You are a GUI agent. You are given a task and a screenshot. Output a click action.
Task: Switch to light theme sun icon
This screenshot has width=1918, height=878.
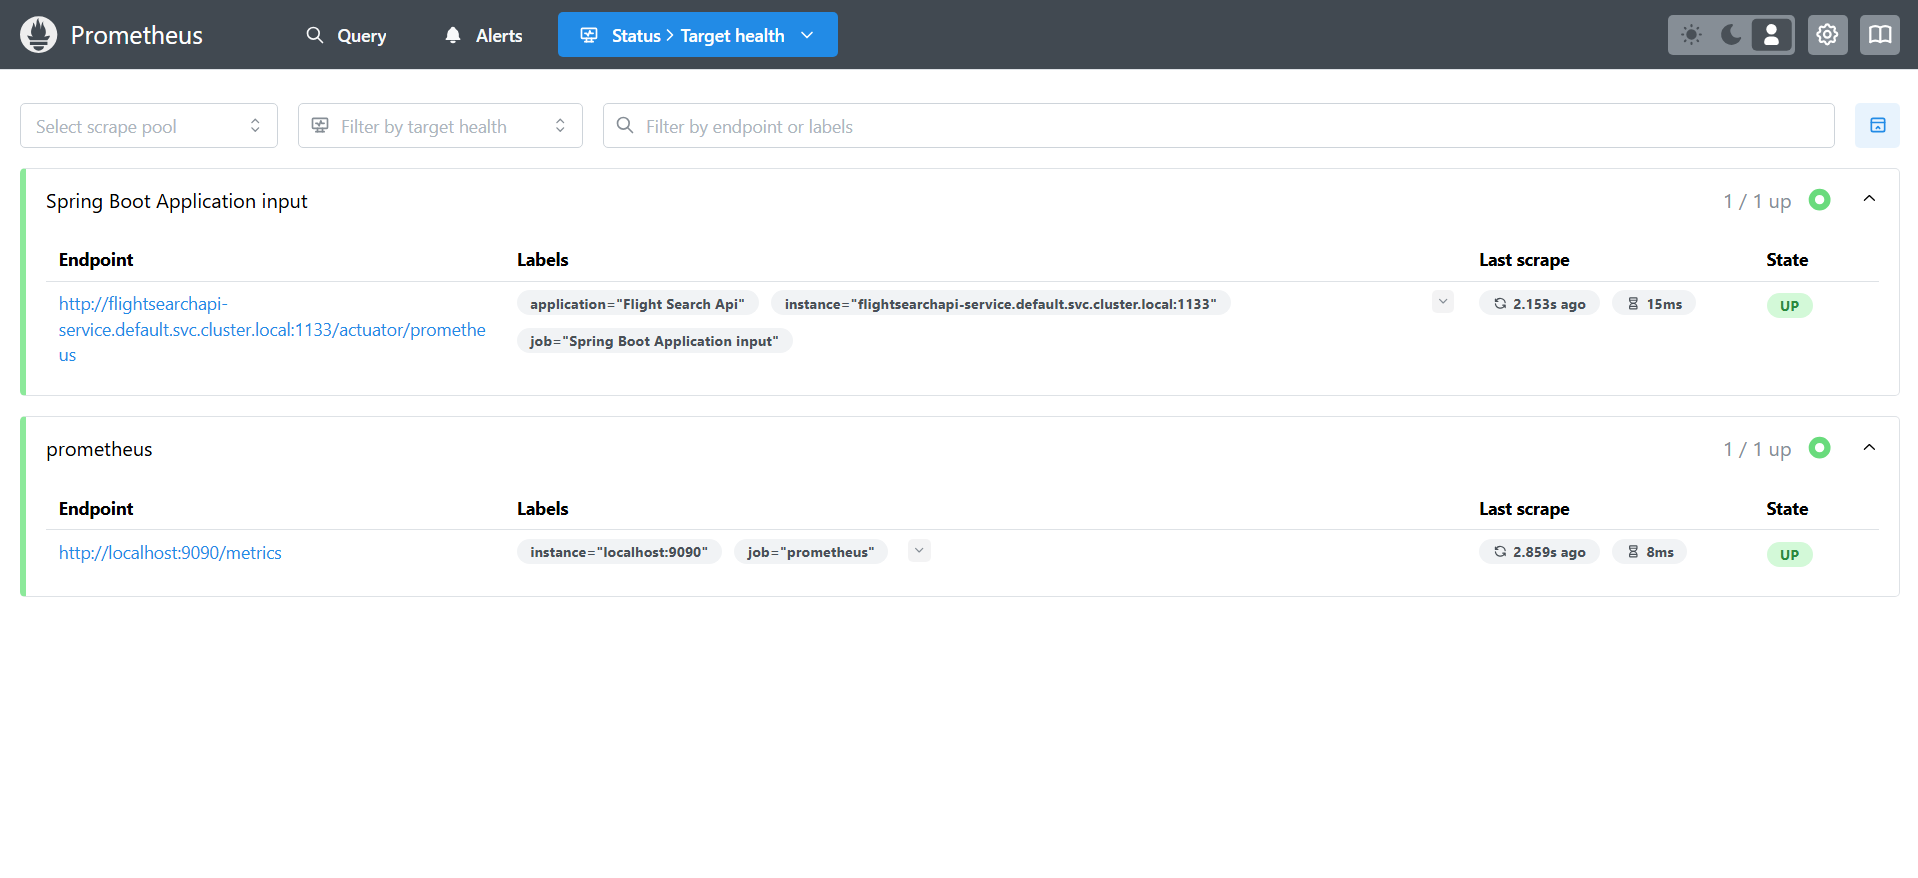[x=1691, y=35]
